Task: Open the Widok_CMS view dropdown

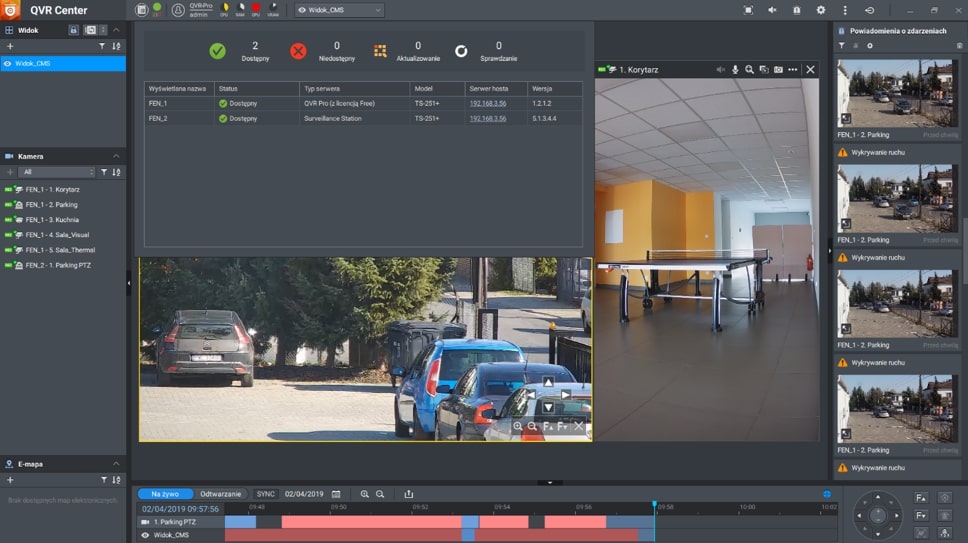Action: [339, 10]
